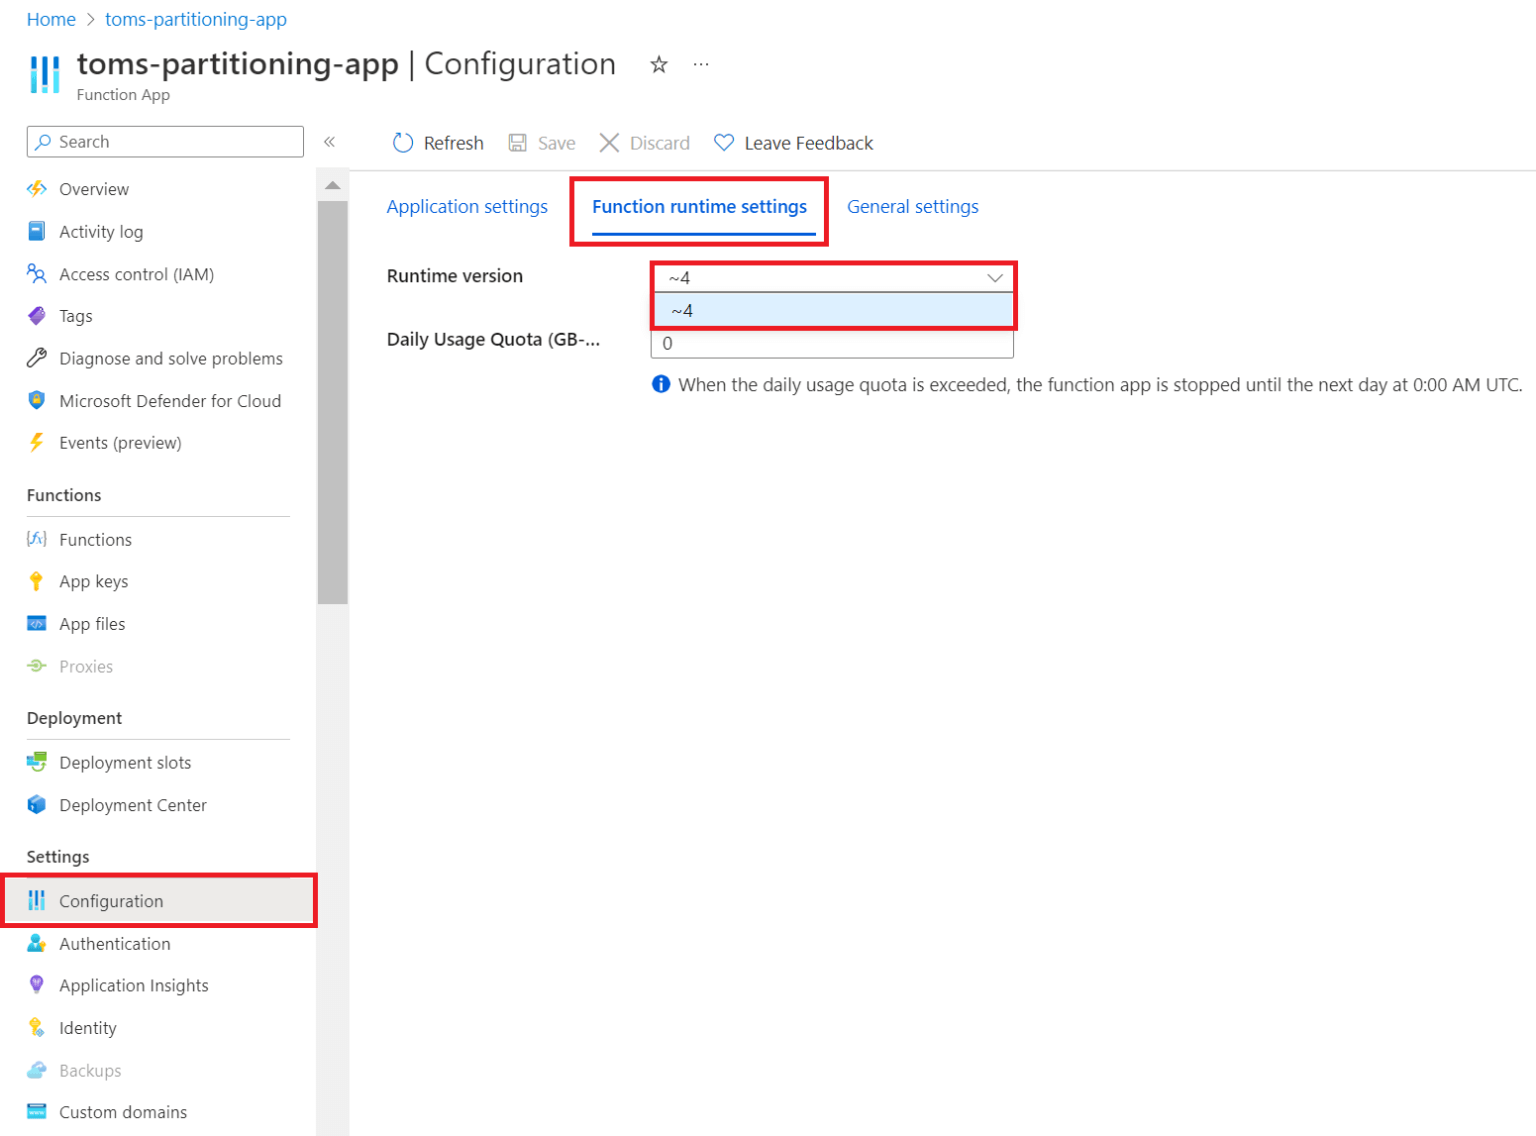The image size is (1536, 1136).
Task: Switch to the Application settings tab
Action: [466, 206]
